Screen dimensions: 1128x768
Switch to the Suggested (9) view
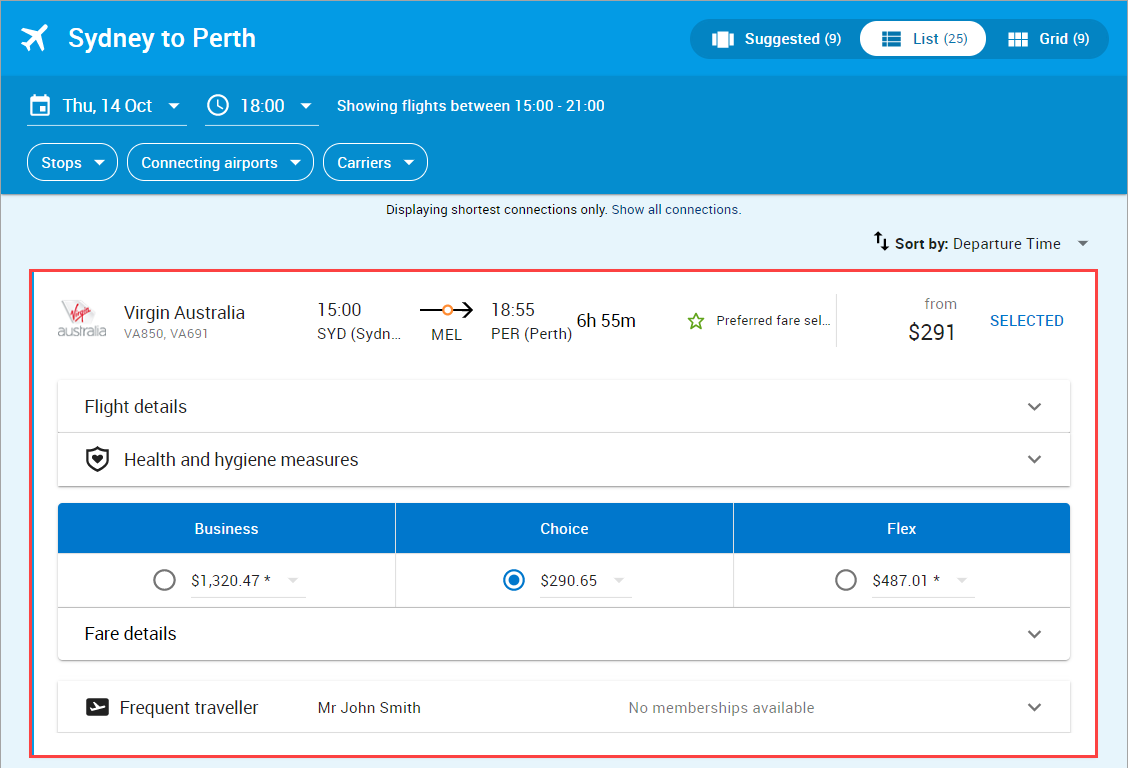(776, 39)
